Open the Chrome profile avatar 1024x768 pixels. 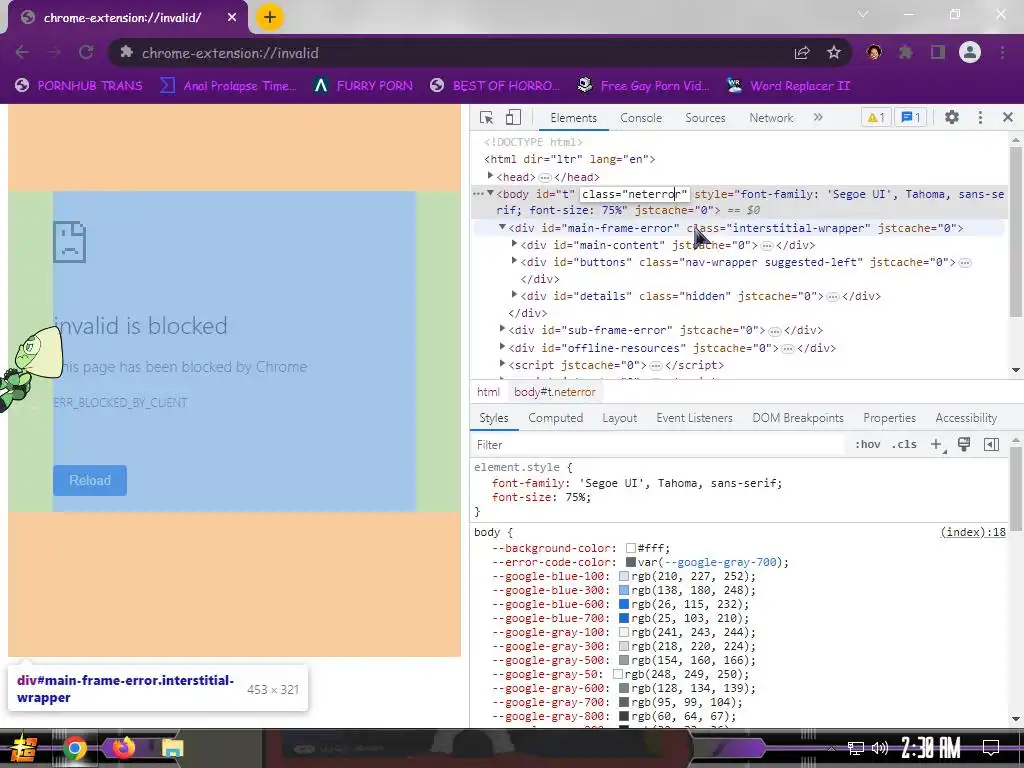click(x=970, y=52)
